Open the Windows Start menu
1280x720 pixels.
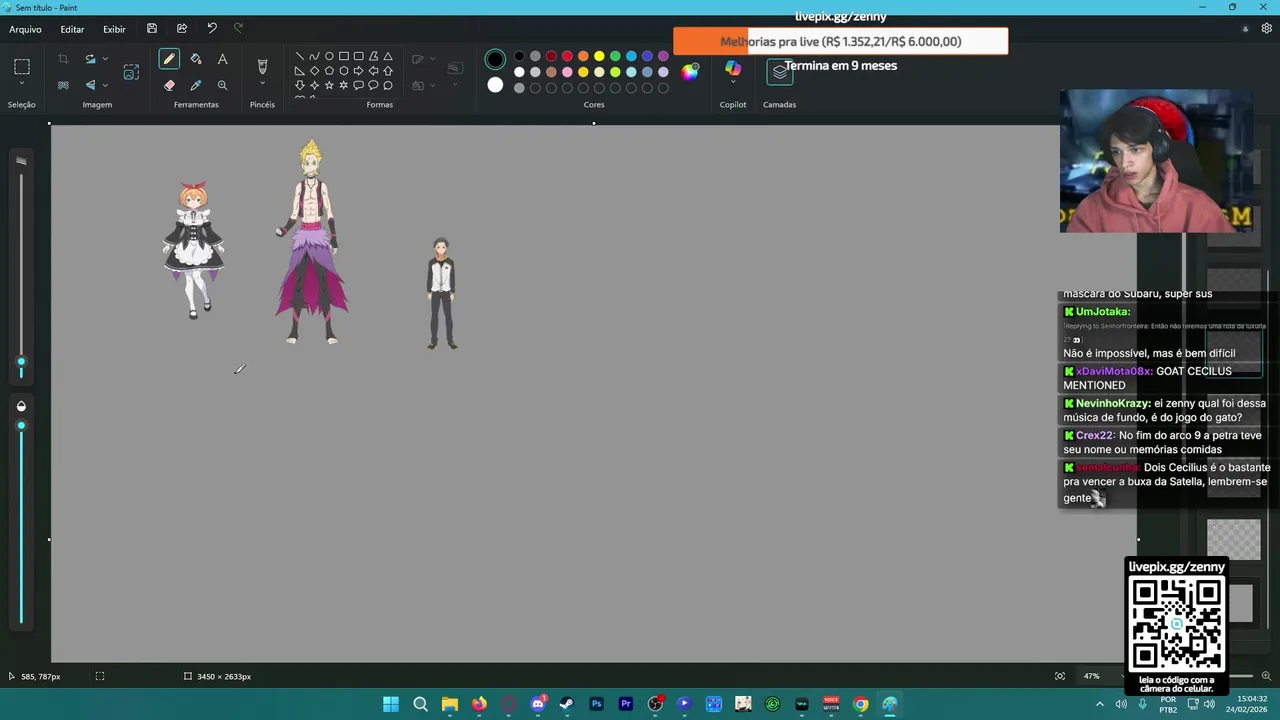tap(391, 704)
